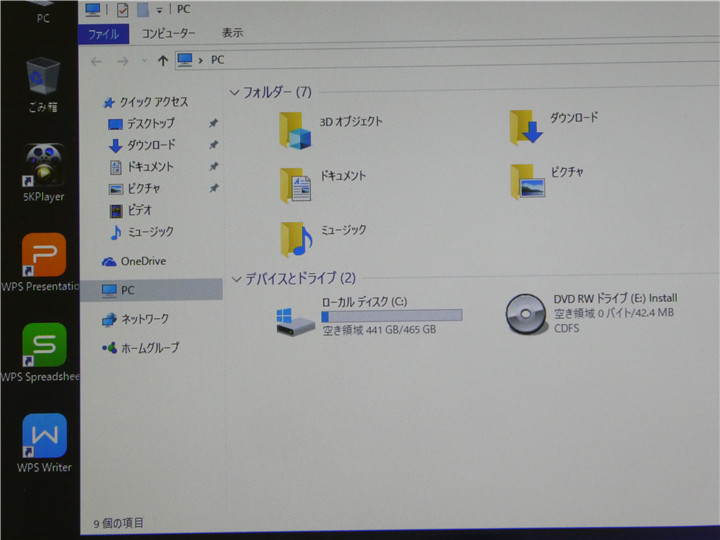Viewport: 720px width, 540px height.
Task: Select ビデオ in the sidebar
Action: pyautogui.click(x=130, y=210)
